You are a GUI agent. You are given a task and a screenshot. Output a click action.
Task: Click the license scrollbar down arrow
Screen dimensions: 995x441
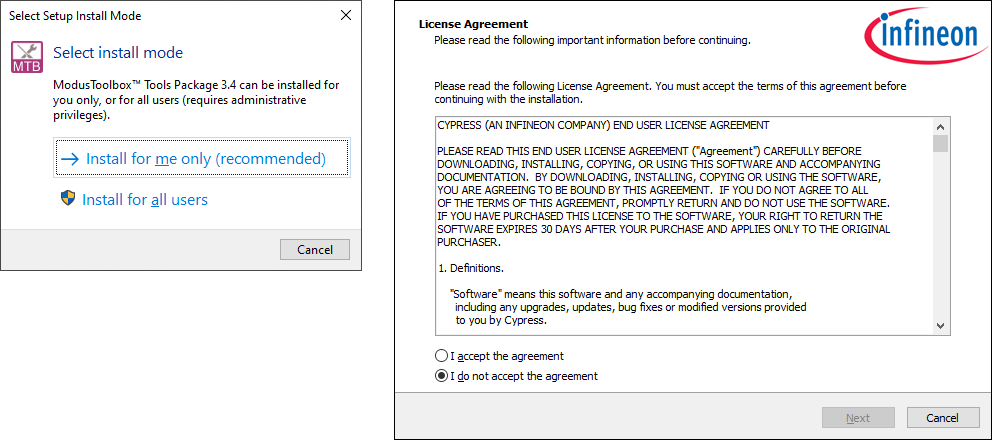940,325
